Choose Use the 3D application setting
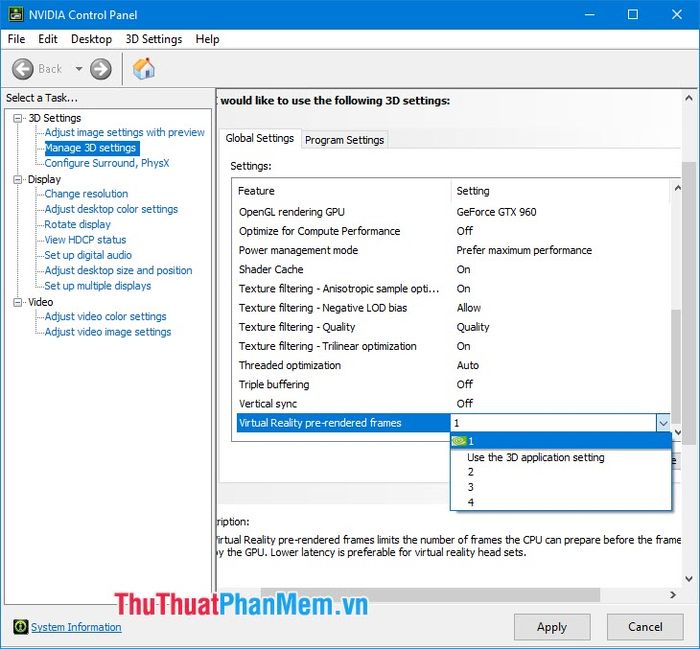 (x=561, y=457)
